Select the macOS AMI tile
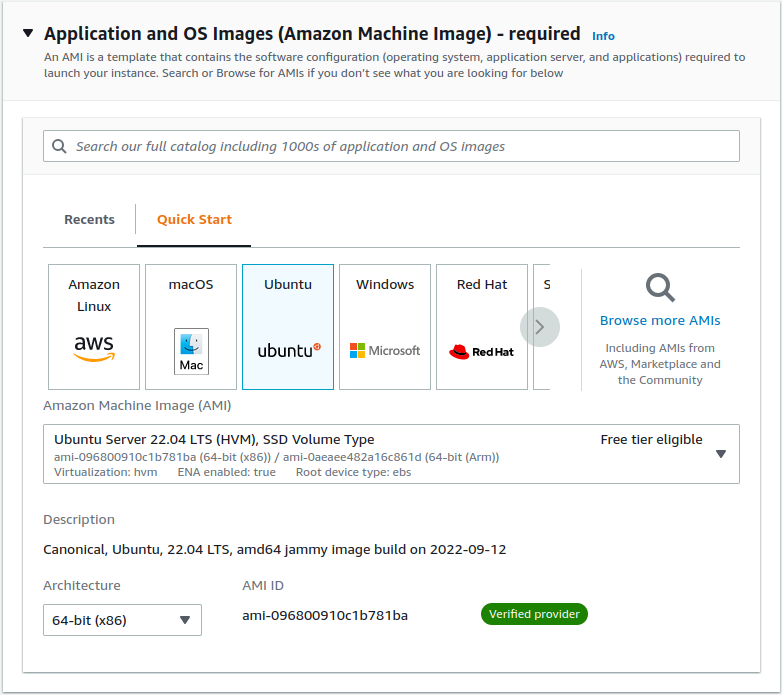 coord(191,327)
